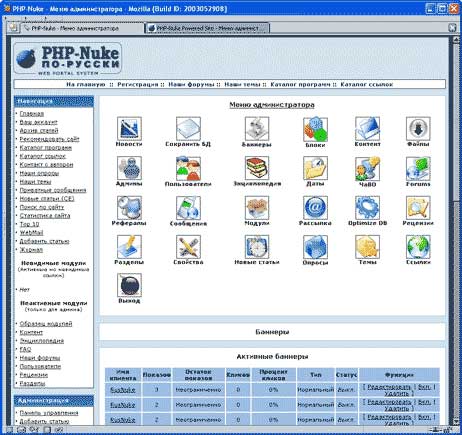The image size is (462, 435).
Task: Click the Главная sidebar link
Action: pos(32,114)
